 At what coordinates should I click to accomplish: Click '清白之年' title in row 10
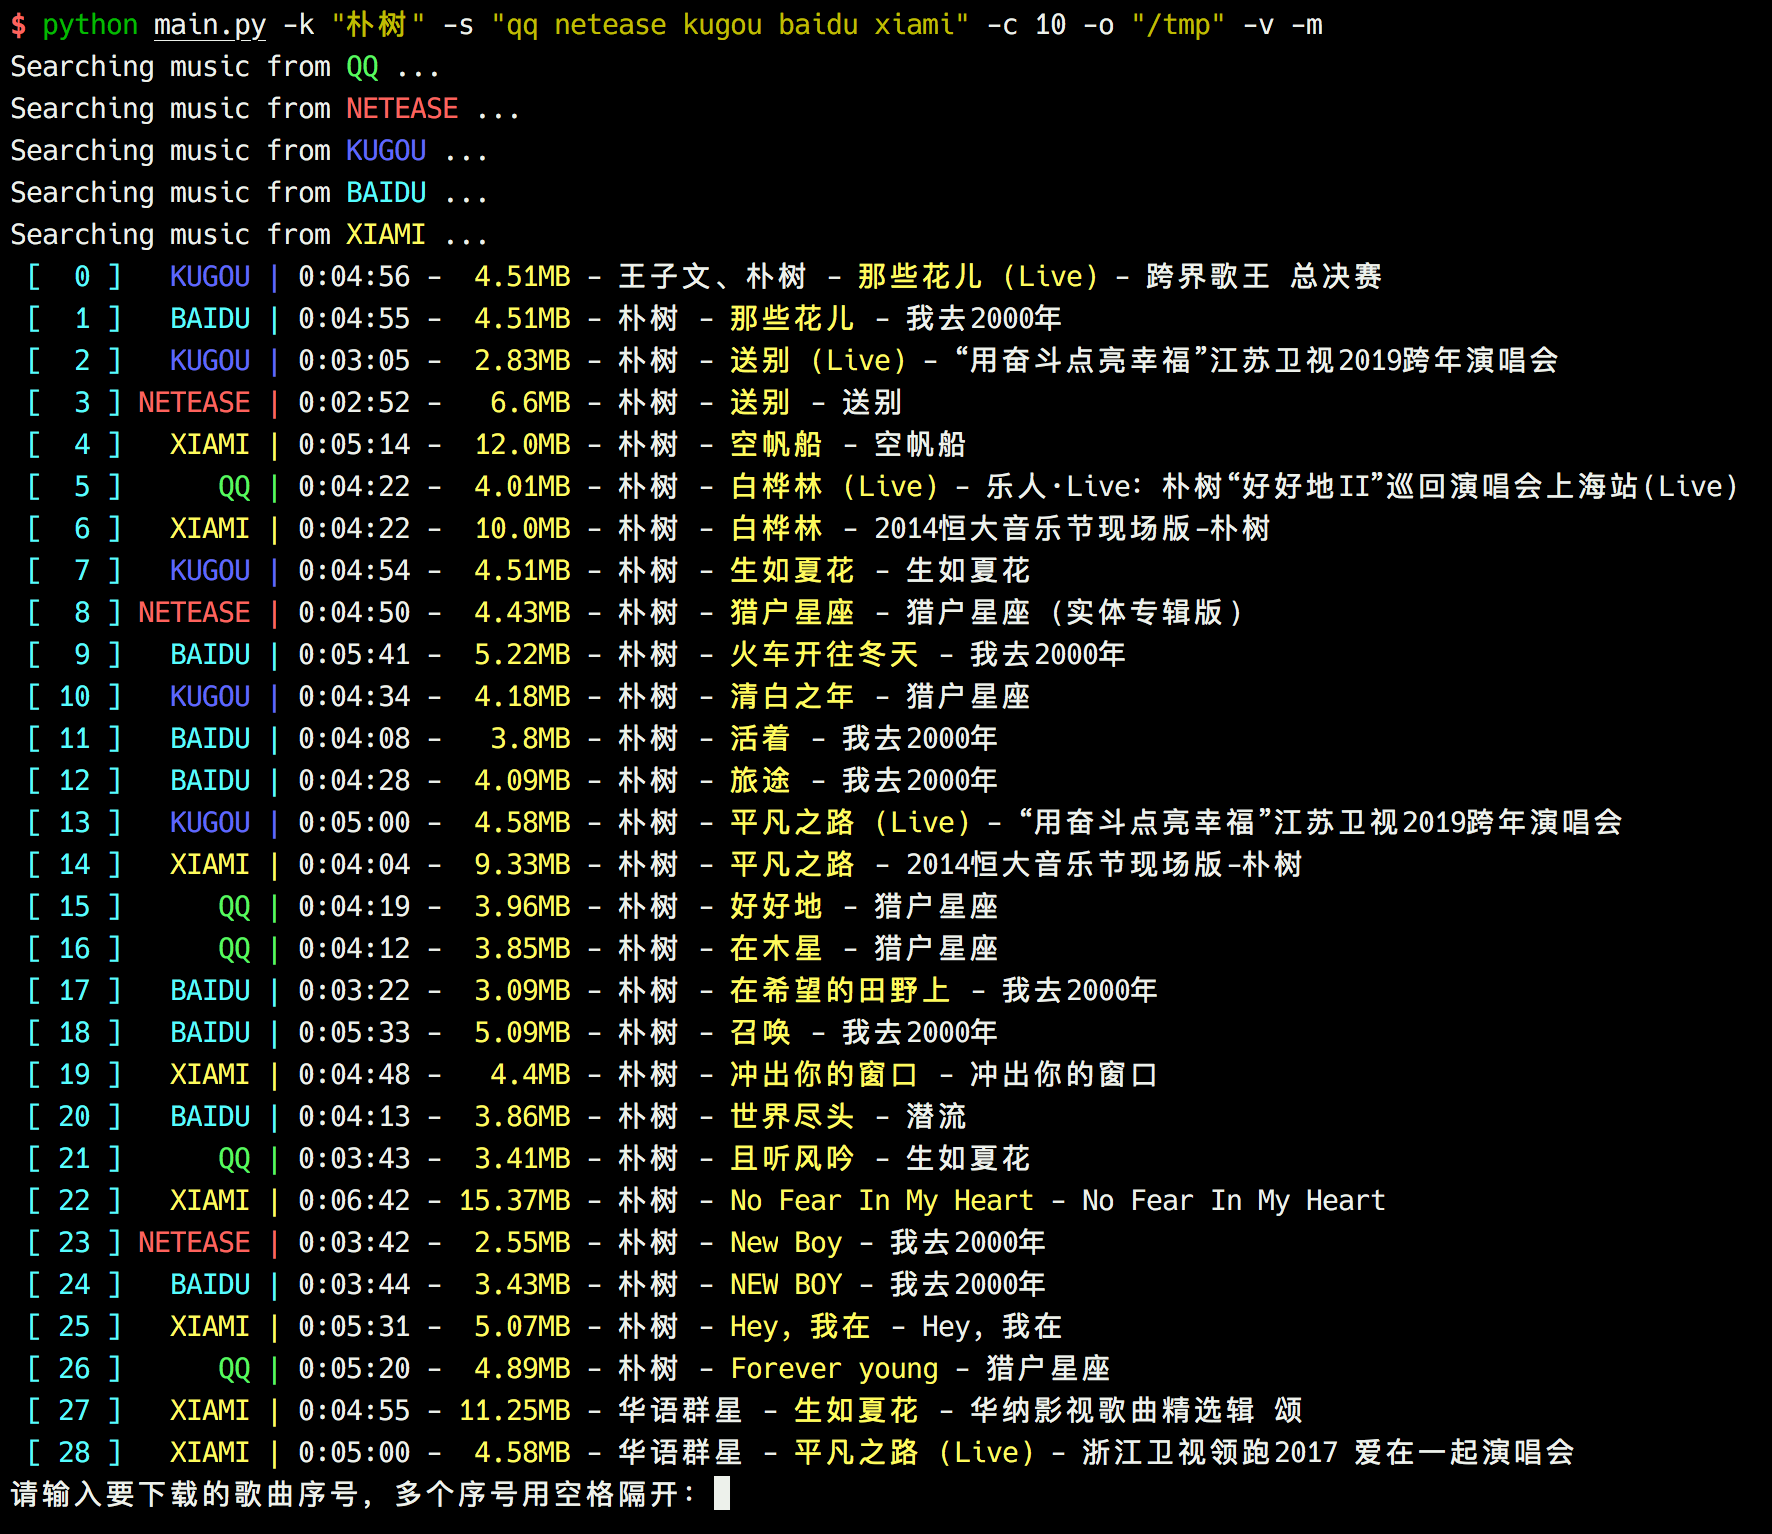click(792, 696)
